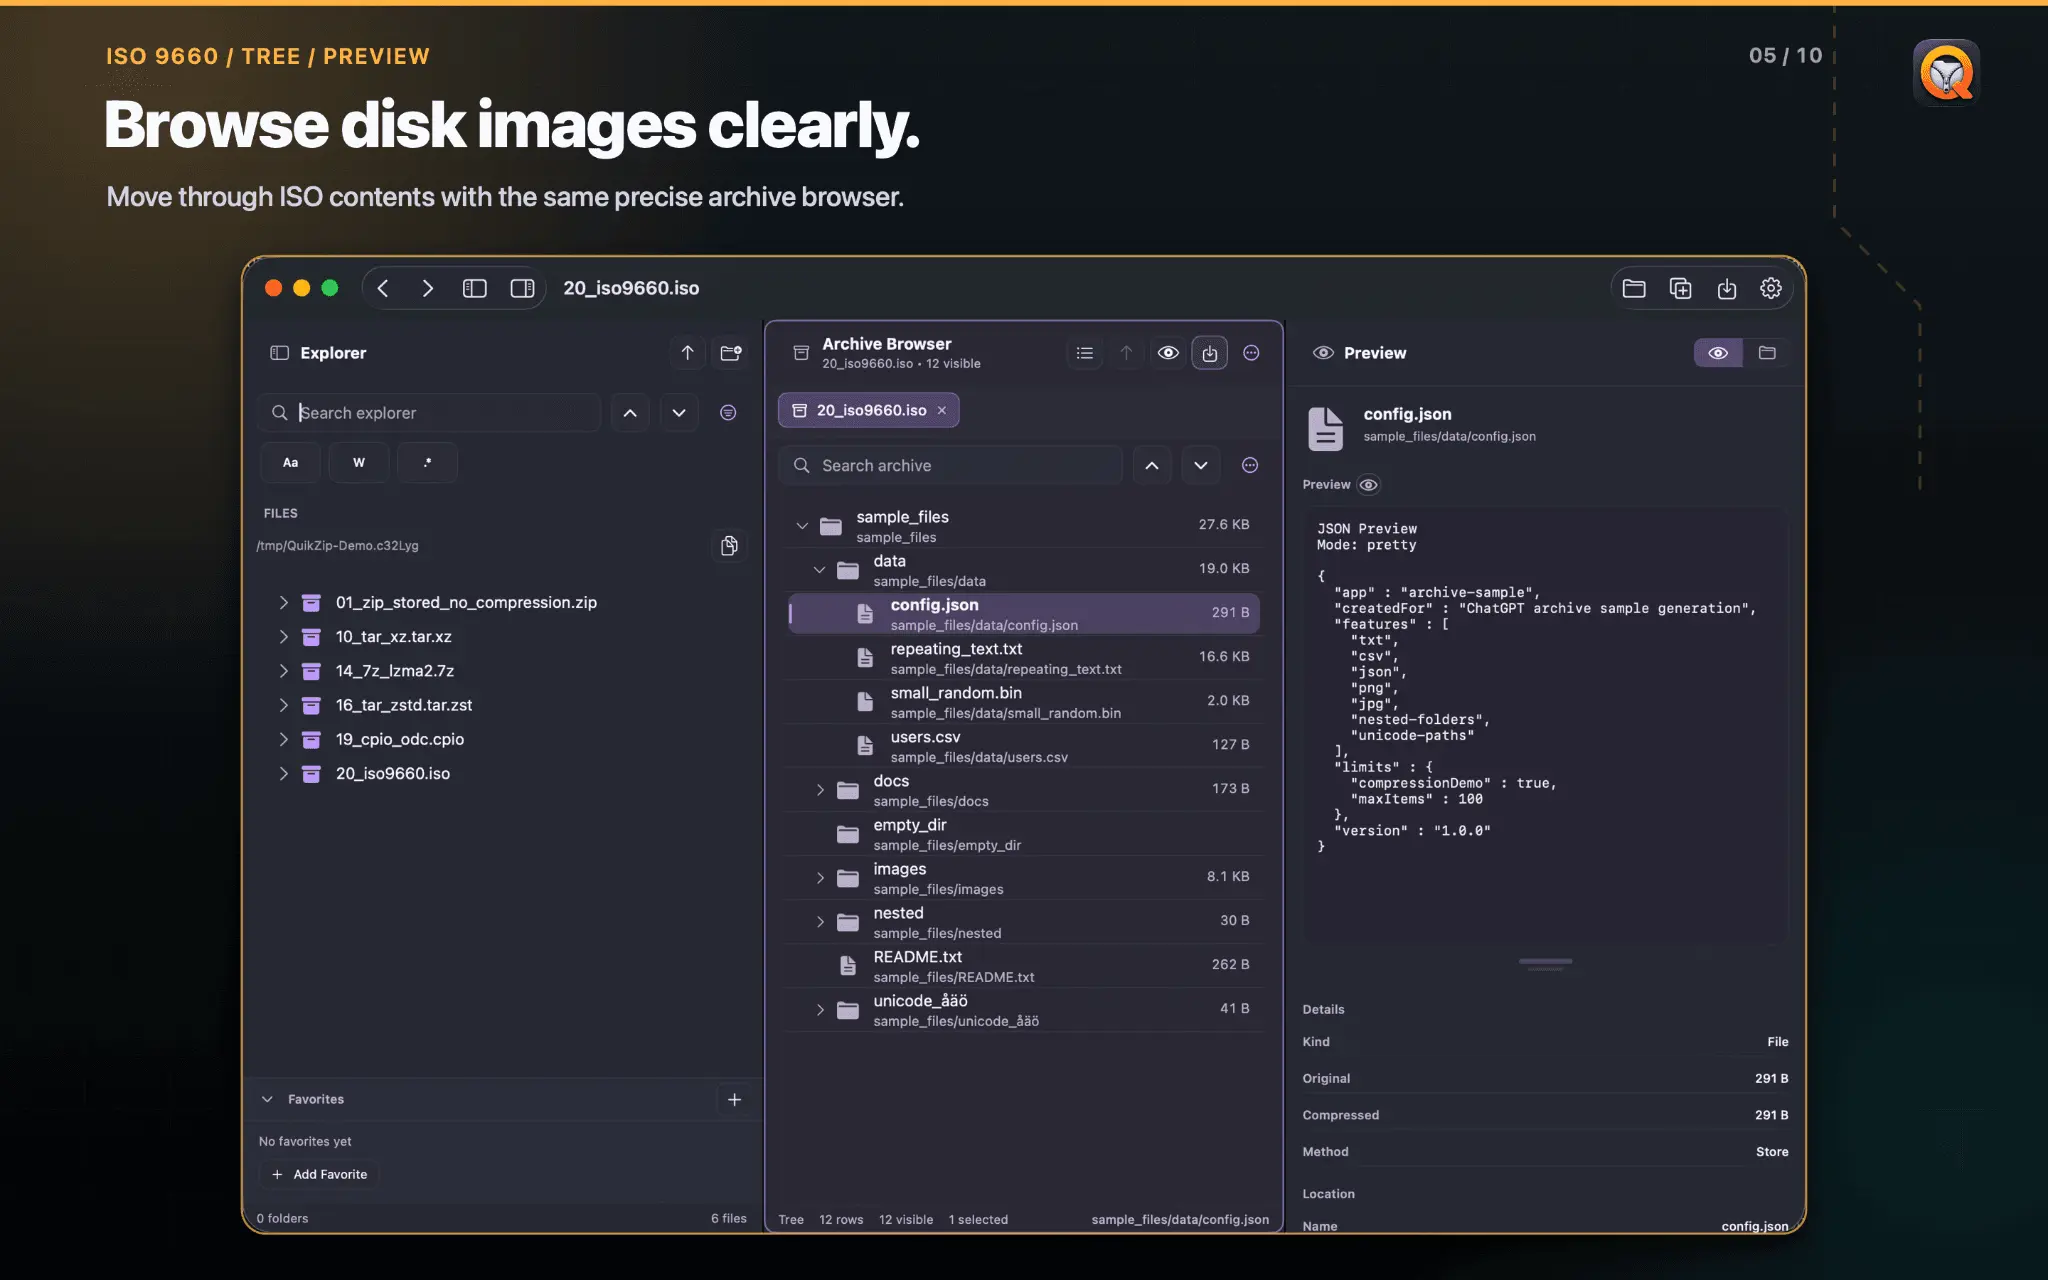The image size is (2048, 1280).
Task: Expand 19_cpio_odc.cpio chevron in explorer
Action: tap(283, 739)
